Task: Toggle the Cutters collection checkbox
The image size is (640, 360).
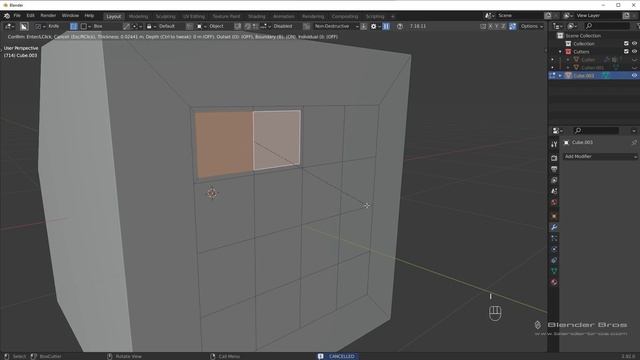Action: [x=626, y=51]
